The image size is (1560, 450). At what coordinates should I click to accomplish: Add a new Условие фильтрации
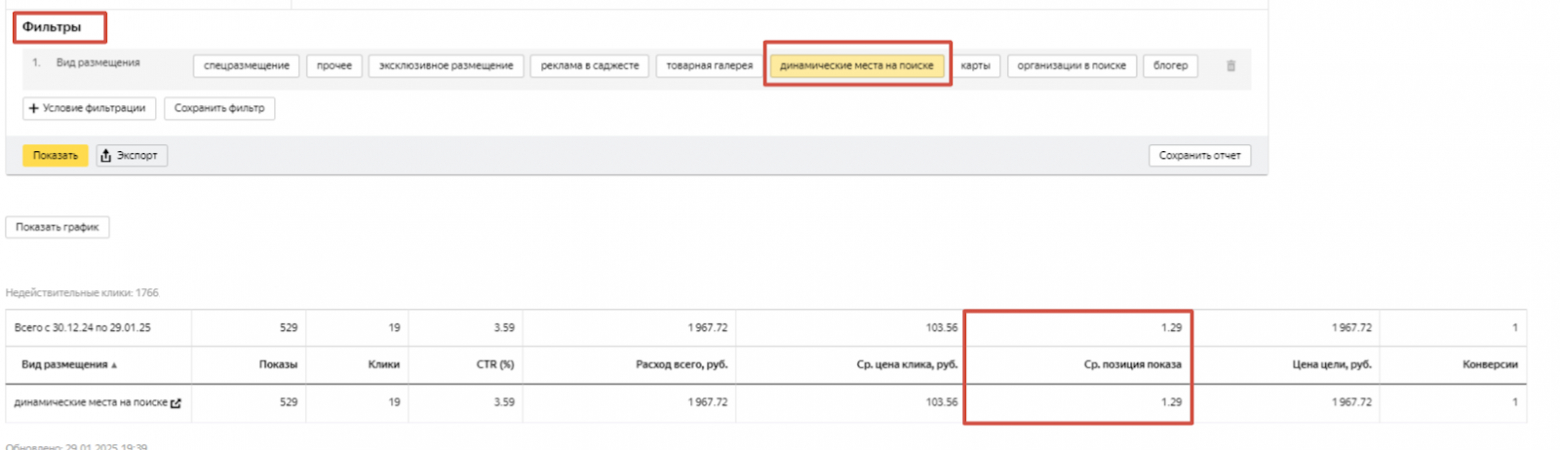89,108
